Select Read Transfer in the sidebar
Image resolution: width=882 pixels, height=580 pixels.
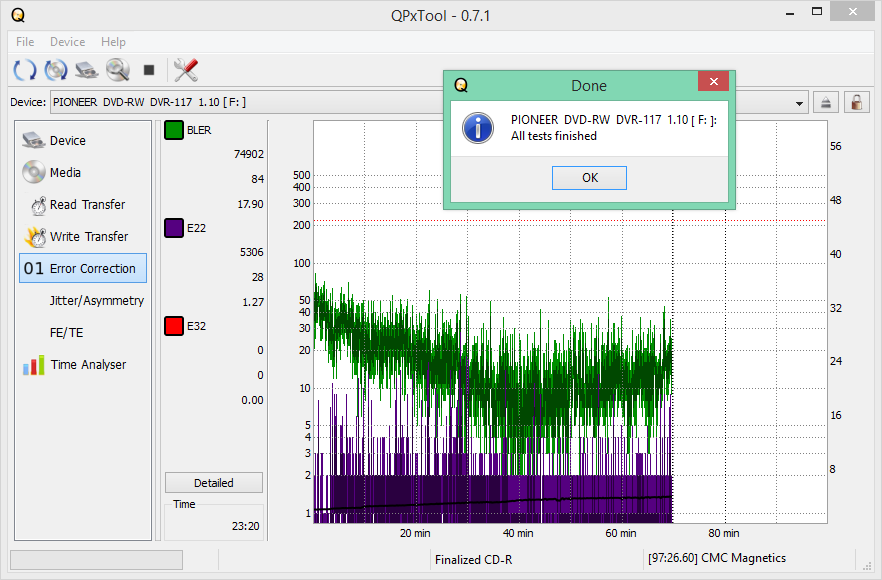coord(83,205)
